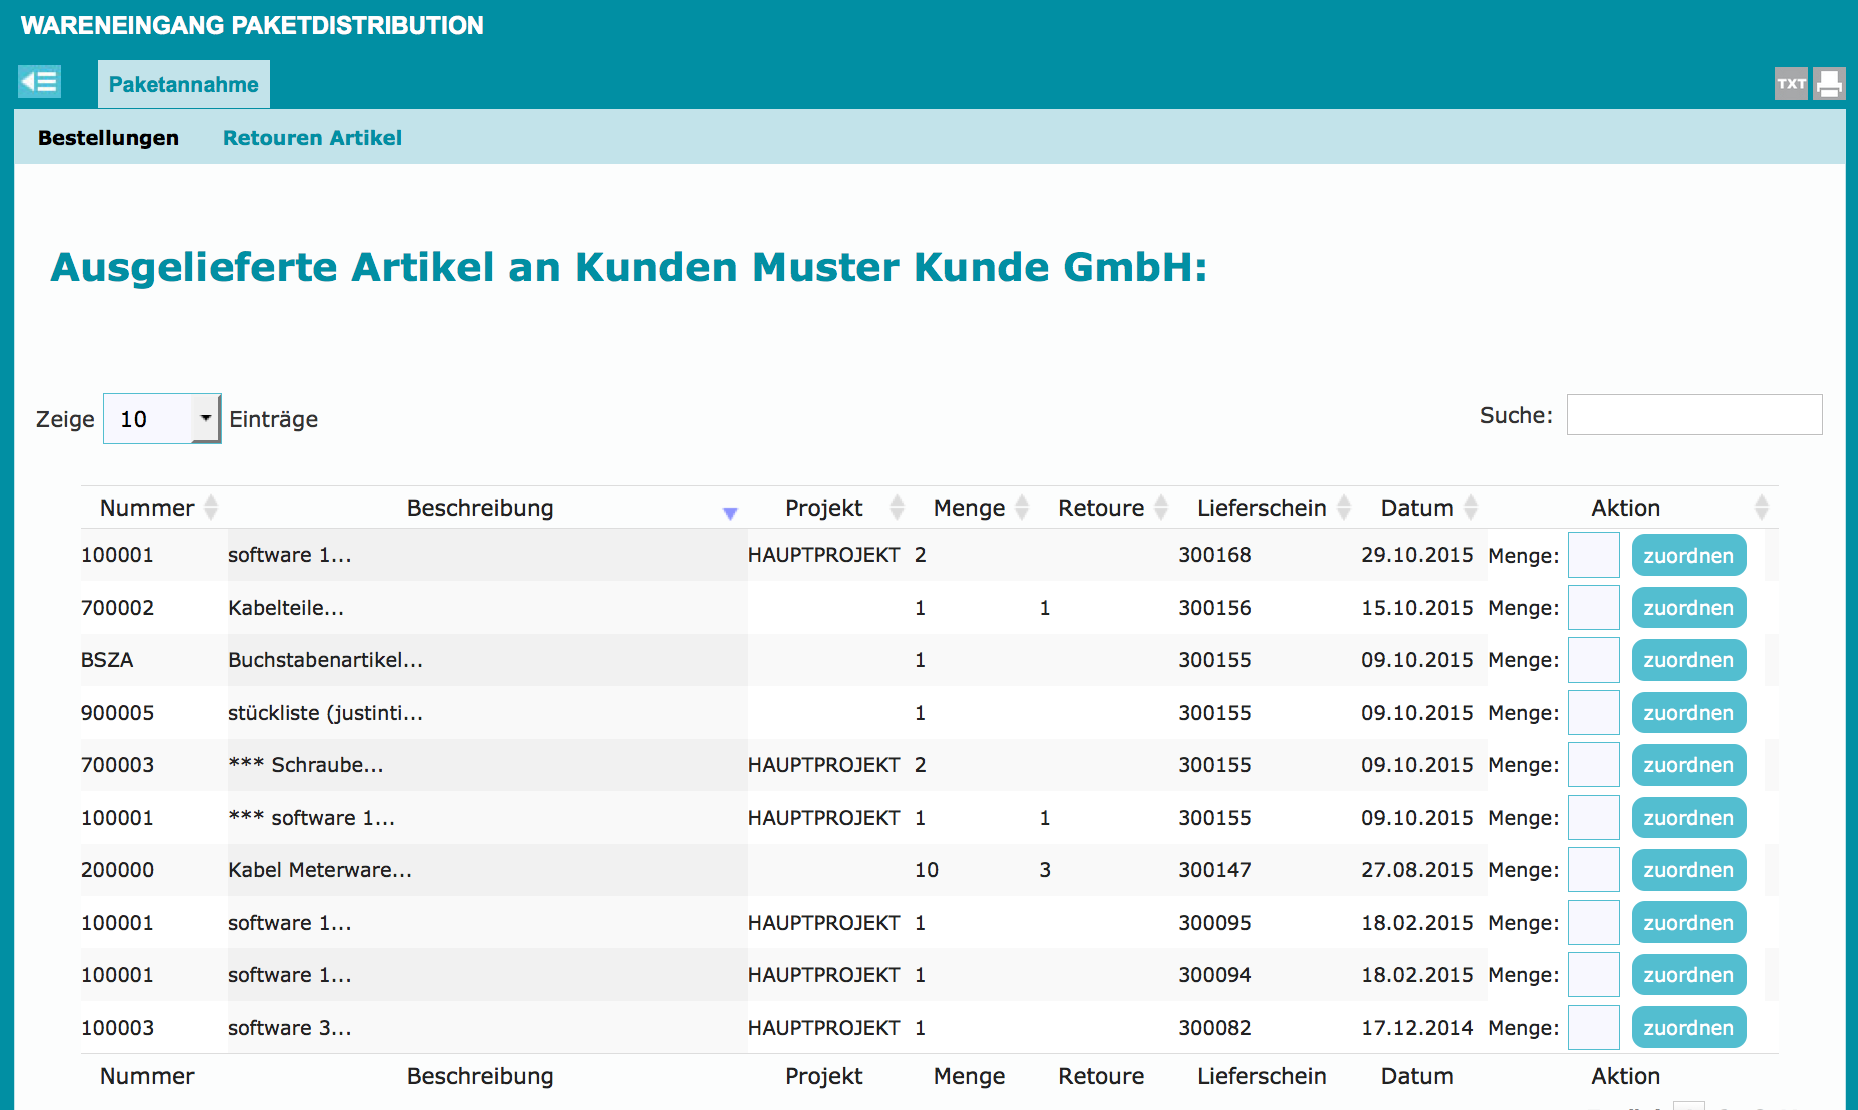Image resolution: width=1858 pixels, height=1110 pixels.
Task: Sort by Lieferschein column arrows
Action: (x=1344, y=508)
